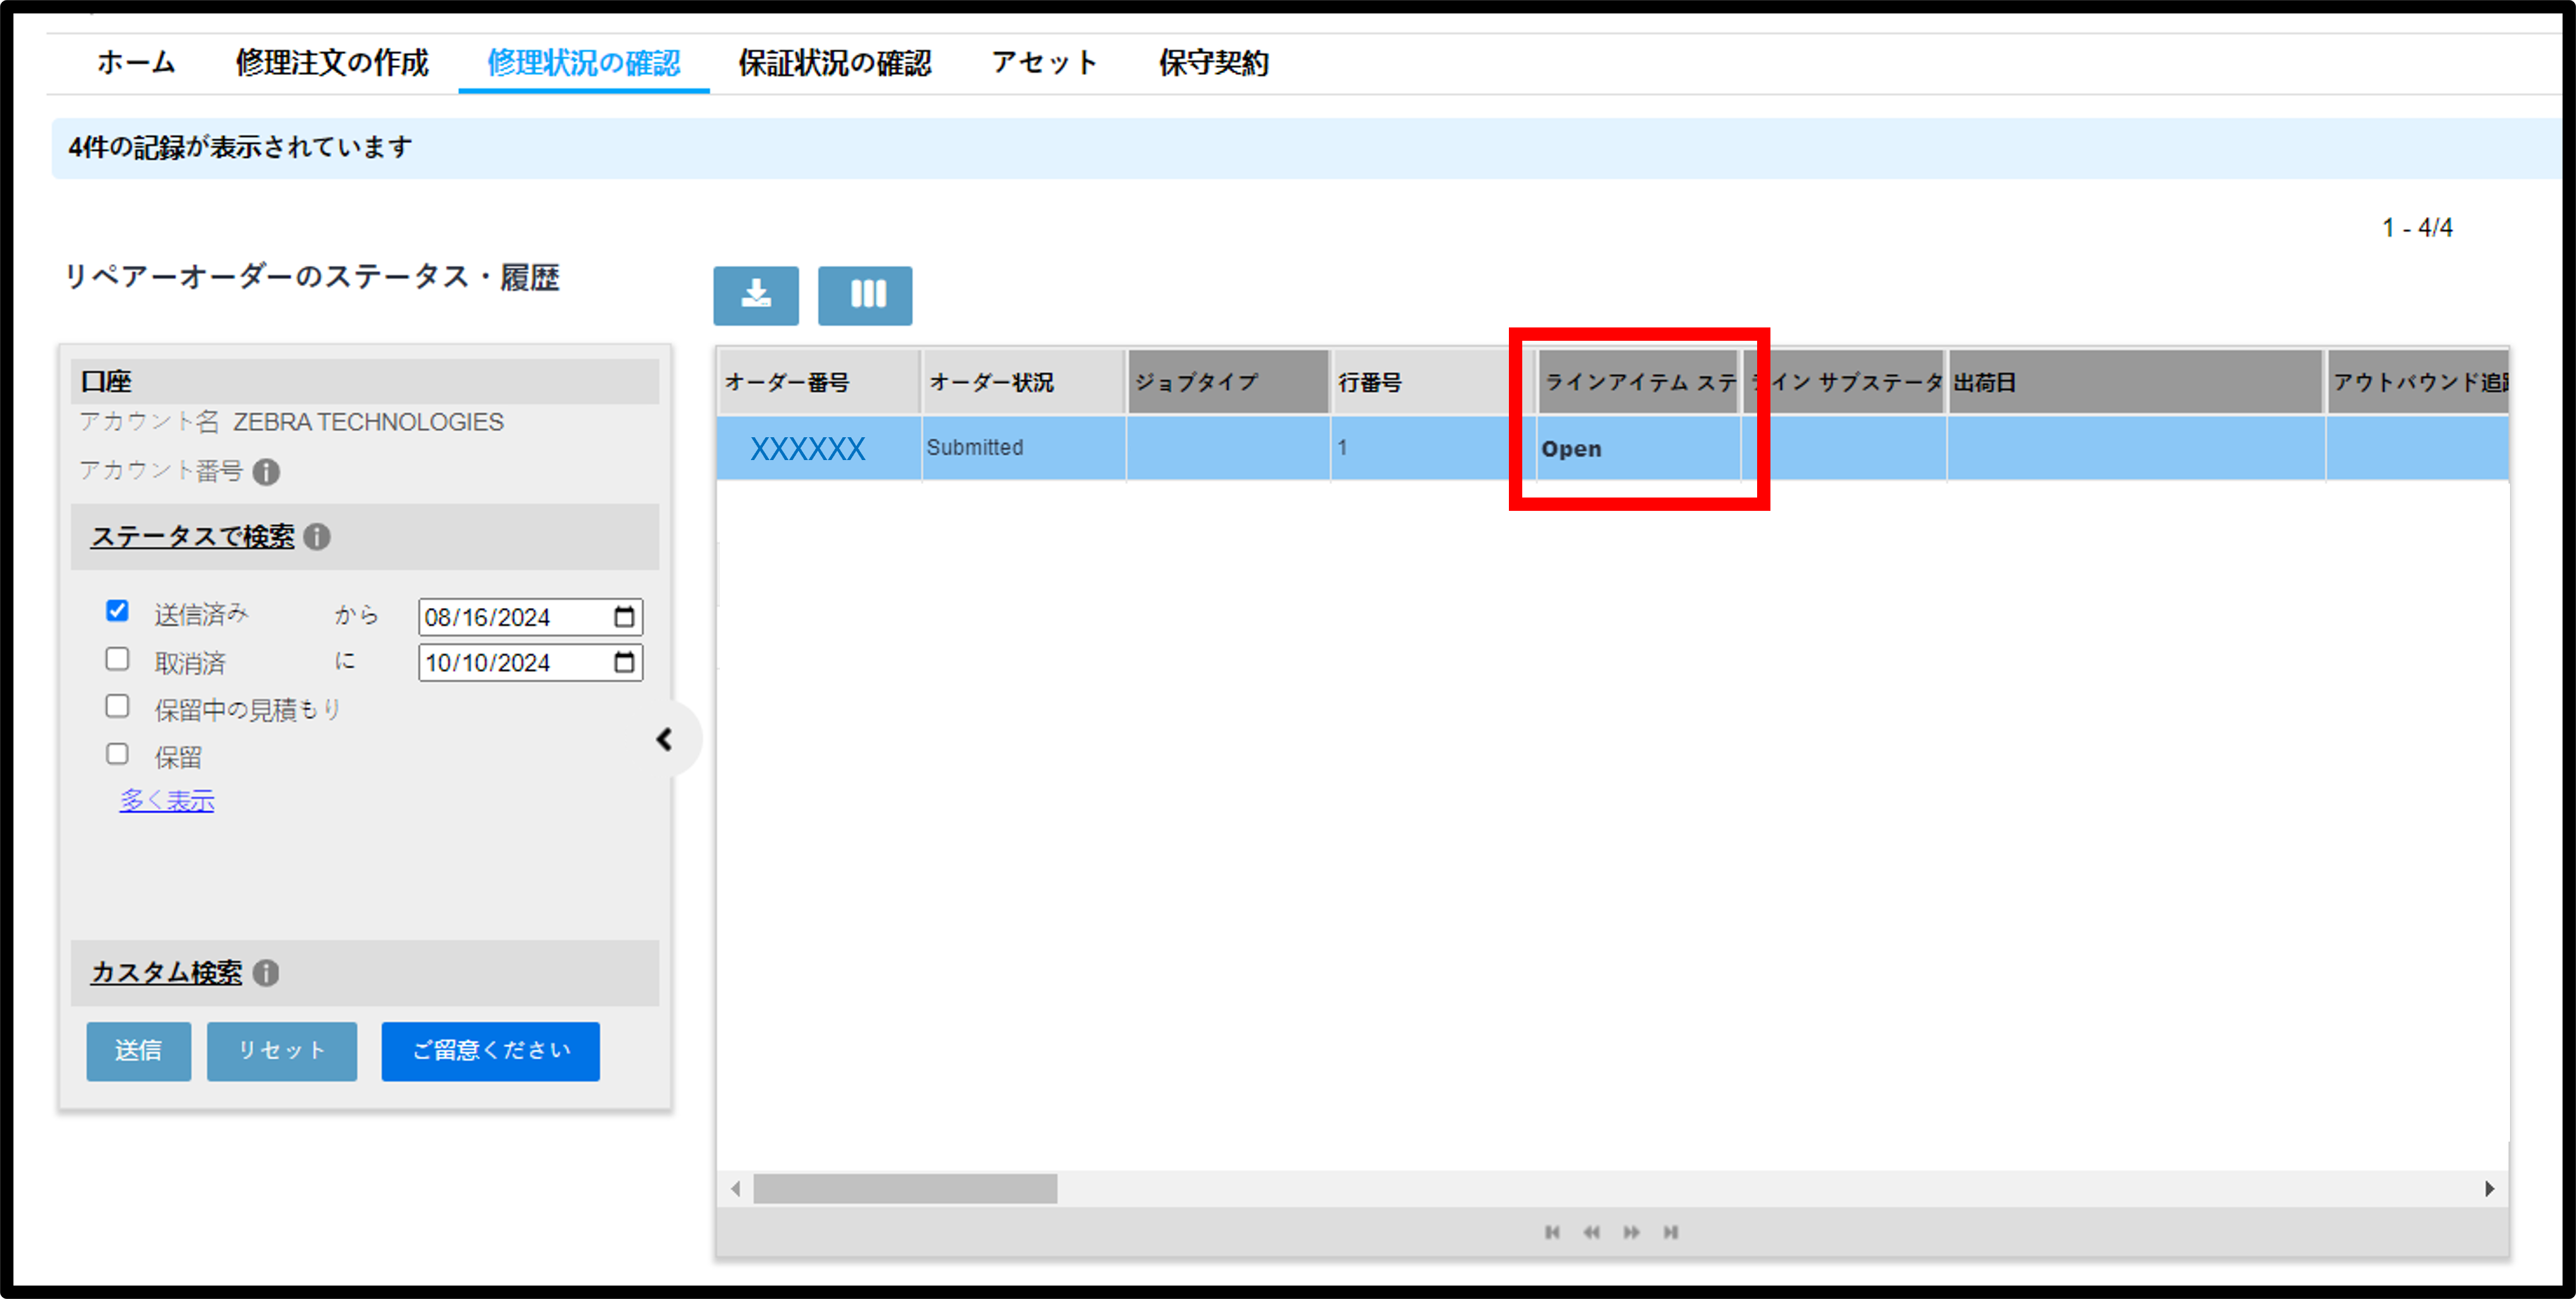Check the 保留 checkbox
The width and height of the screenshot is (2576, 1299).
(117, 754)
